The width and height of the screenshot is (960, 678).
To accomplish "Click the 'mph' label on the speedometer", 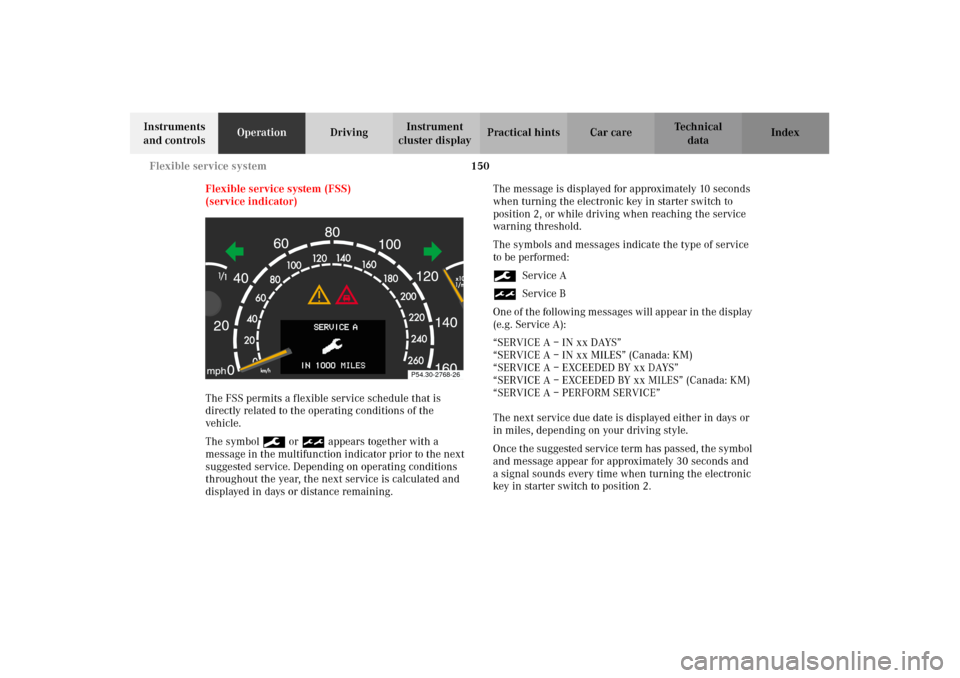I will [216, 371].
